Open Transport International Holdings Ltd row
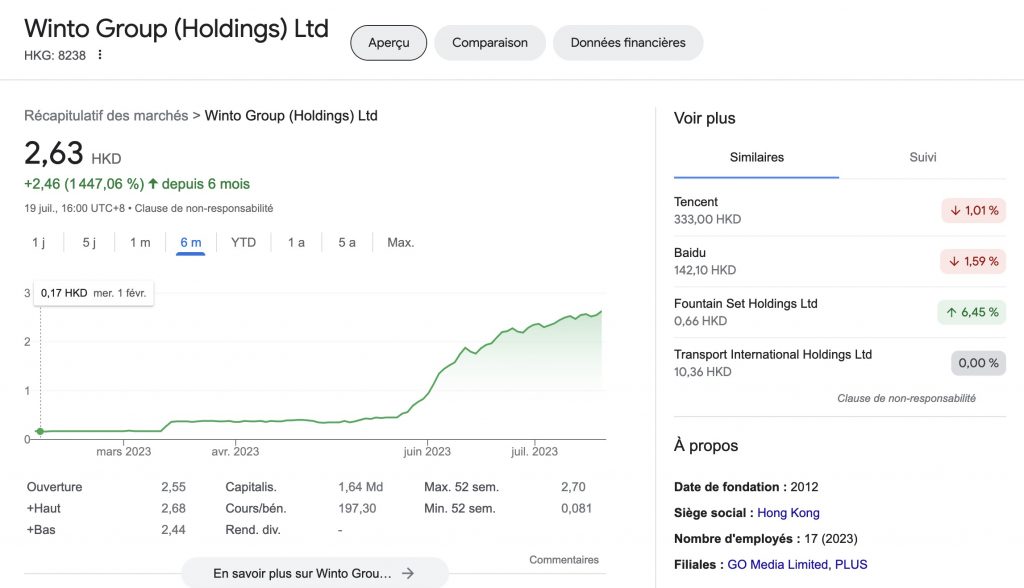The height and width of the screenshot is (588, 1024). point(840,363)
